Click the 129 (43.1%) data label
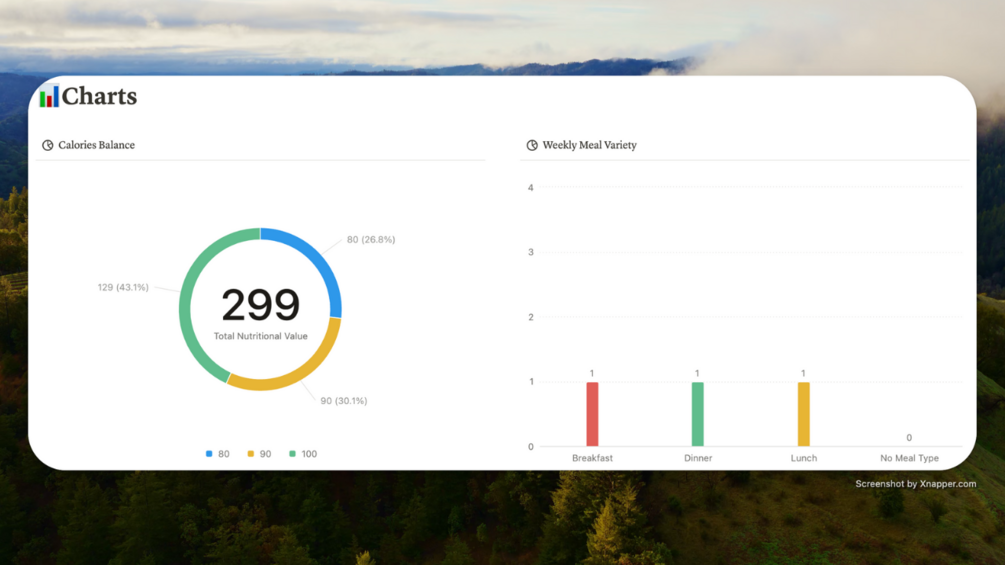 coord(123,288)
